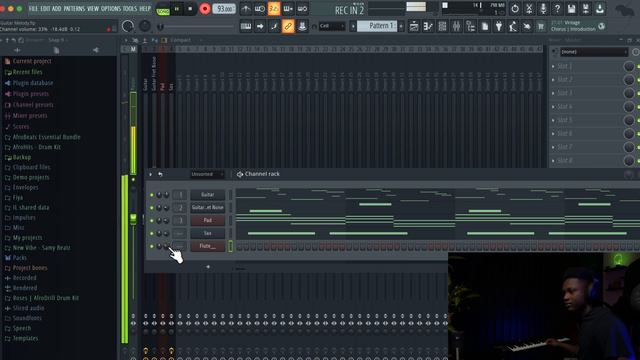This screenshot has width=640, height=360.
Task: Click the render audio file icon
Action: pos(586,9)
